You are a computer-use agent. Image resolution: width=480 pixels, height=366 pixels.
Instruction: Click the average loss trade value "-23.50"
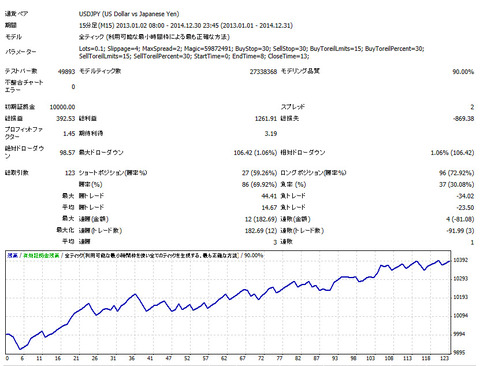point(465,208)
